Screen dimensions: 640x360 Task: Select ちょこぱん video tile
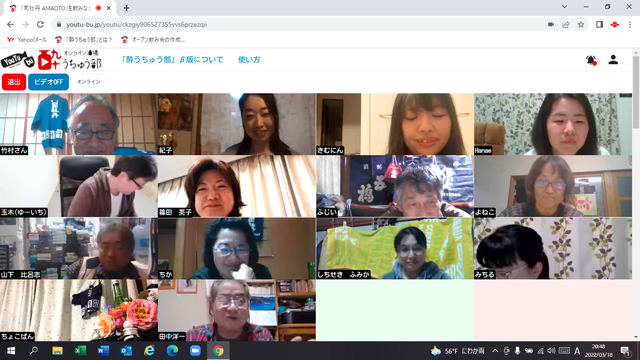pyautogui.click(x=79, y=310)
